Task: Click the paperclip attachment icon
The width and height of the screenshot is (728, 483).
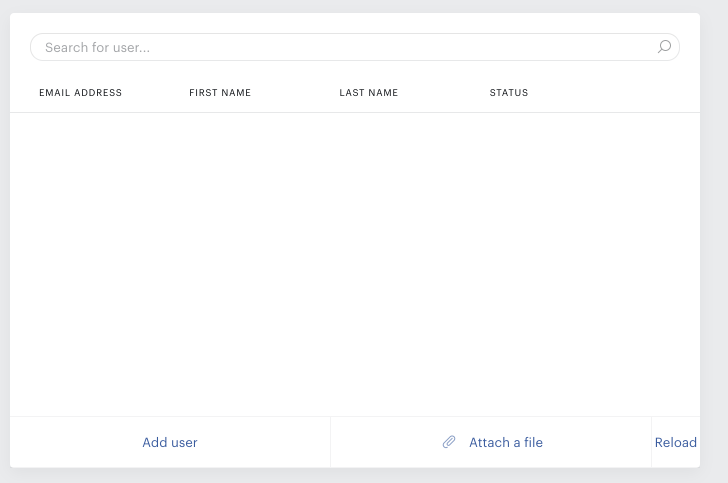Action: pos(449,442)
